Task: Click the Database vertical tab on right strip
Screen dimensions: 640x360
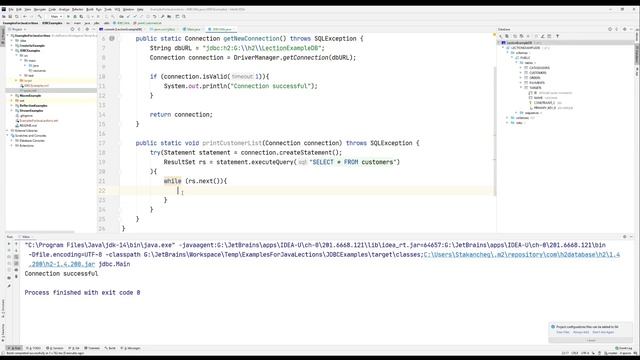Action: (637, 54)
